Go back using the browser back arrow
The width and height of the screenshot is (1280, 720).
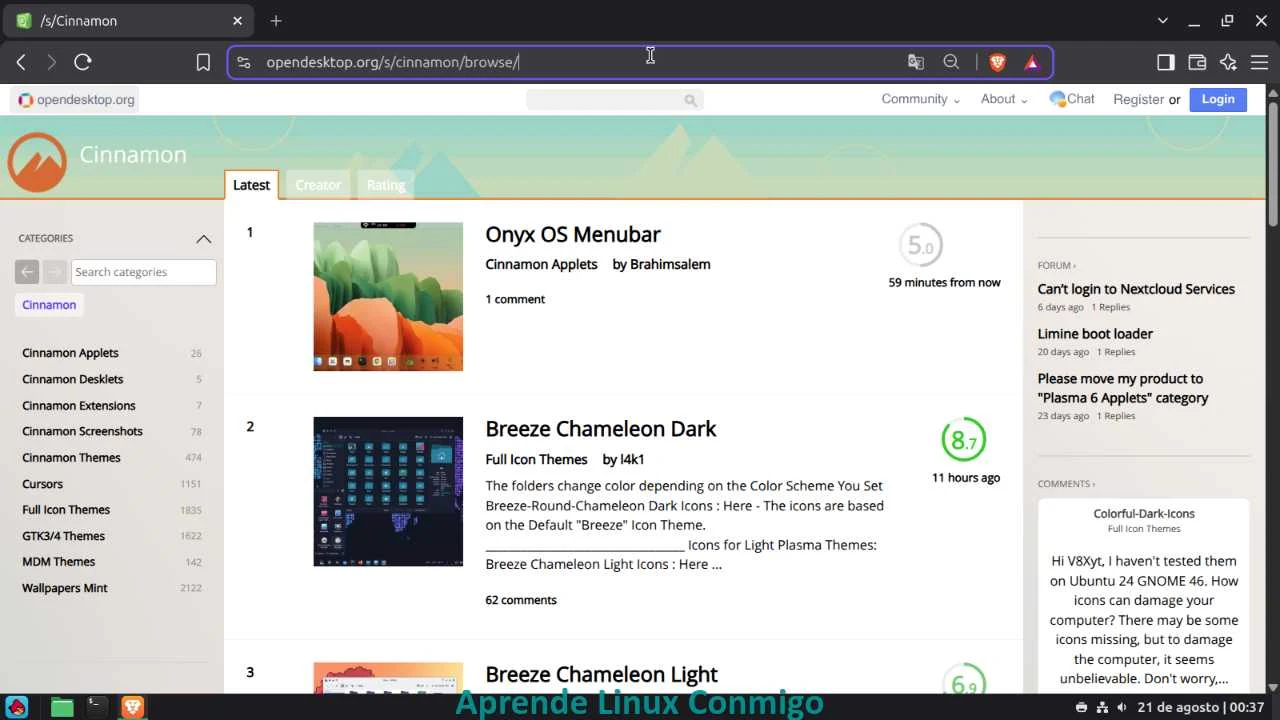pos(21,62)
